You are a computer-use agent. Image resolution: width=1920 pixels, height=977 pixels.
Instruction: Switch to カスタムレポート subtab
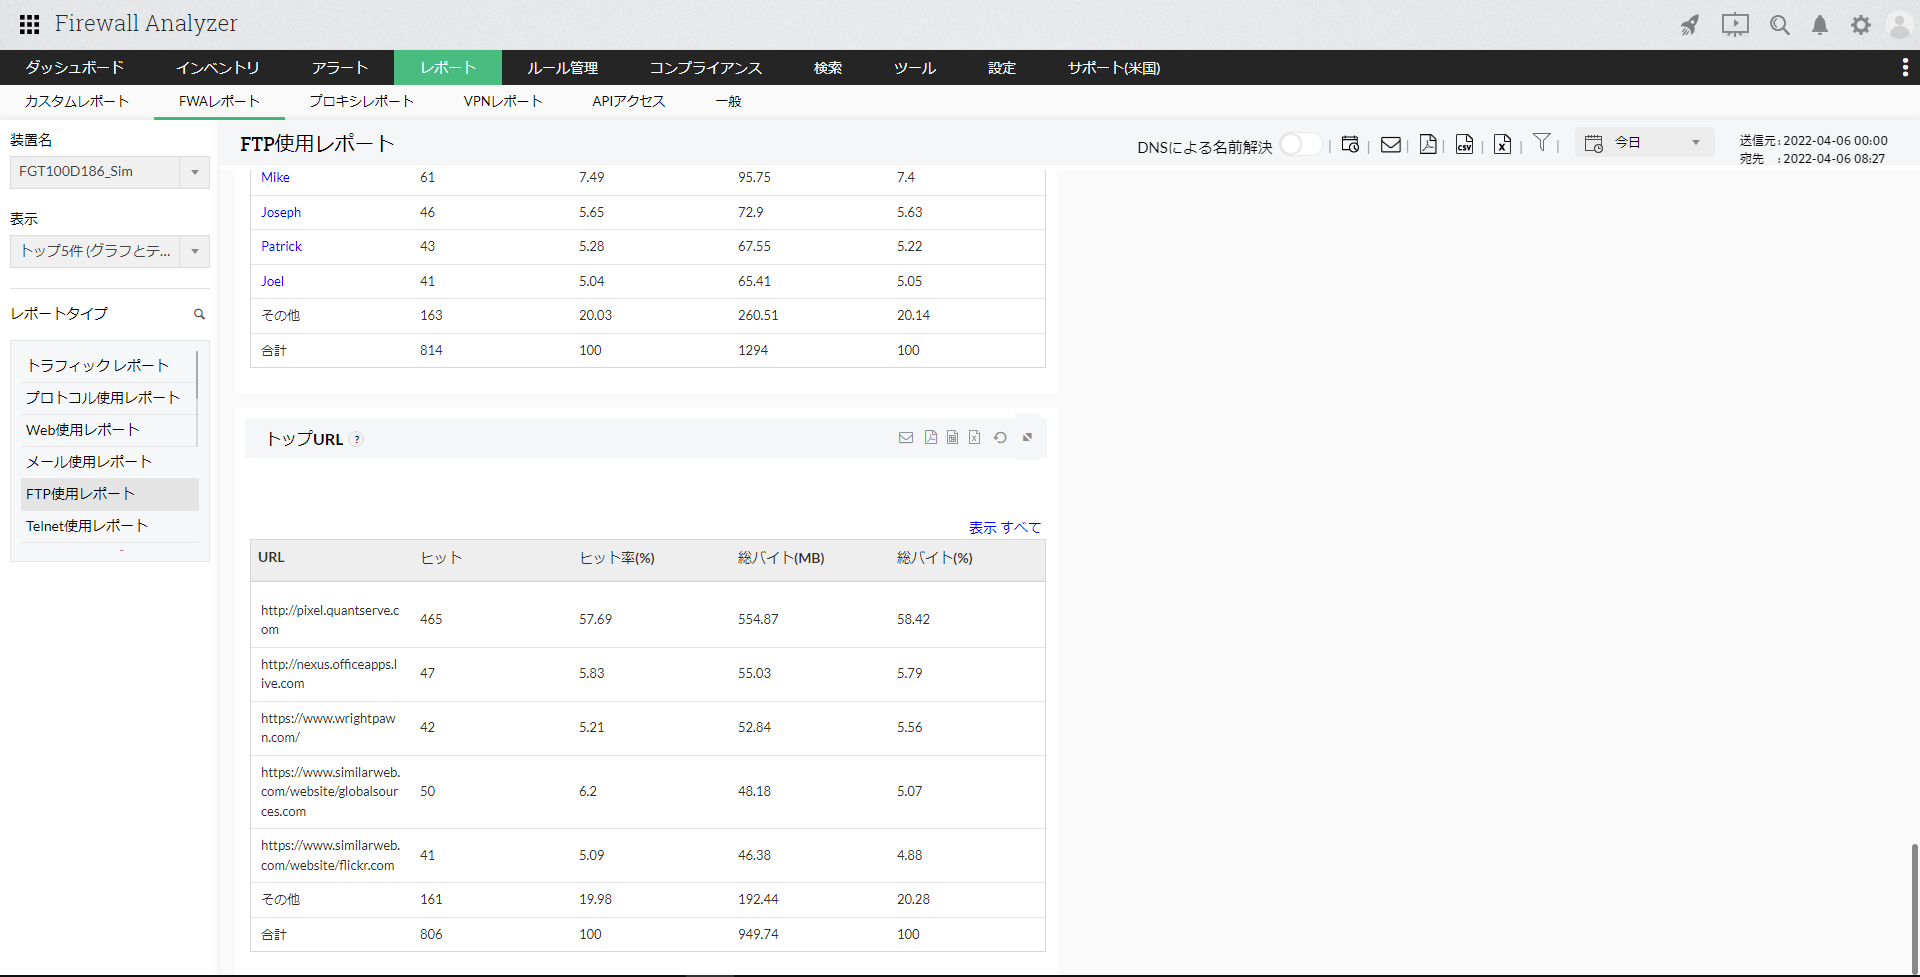(77, 102)
